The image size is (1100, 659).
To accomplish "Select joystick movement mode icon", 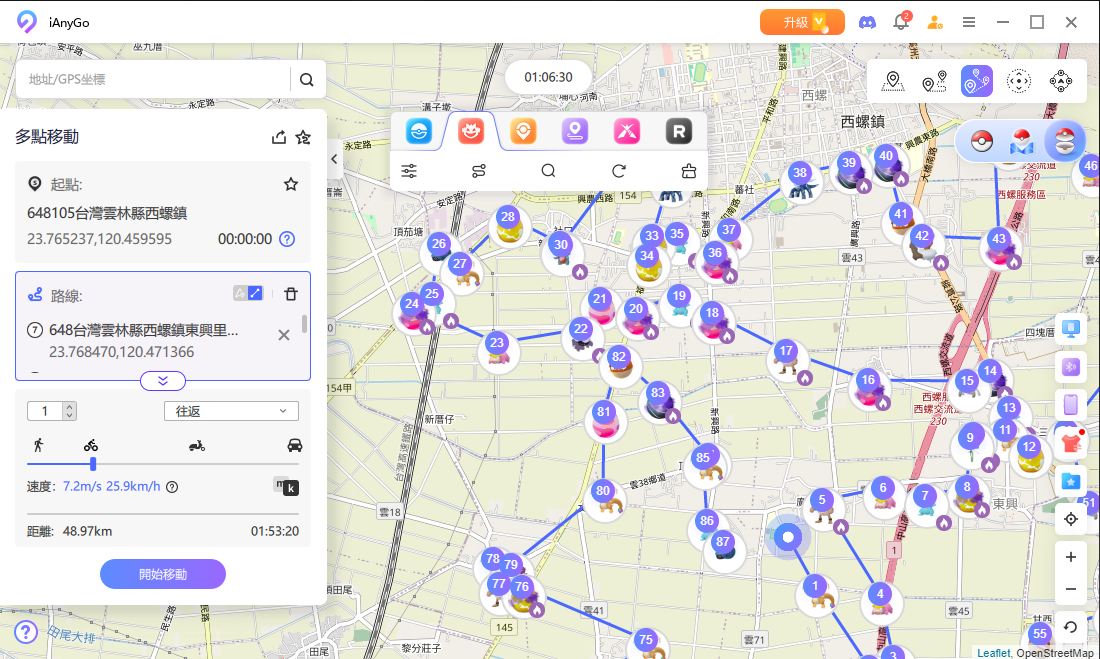I will pyautogui.click(x=1019, y=81).
